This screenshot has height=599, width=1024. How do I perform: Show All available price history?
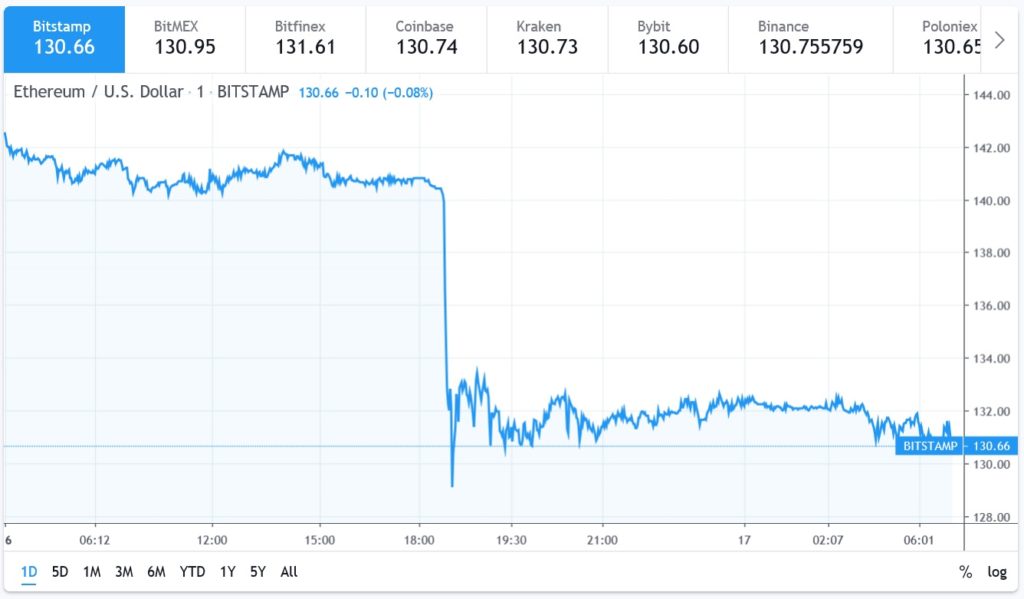[x=289, y=572]
